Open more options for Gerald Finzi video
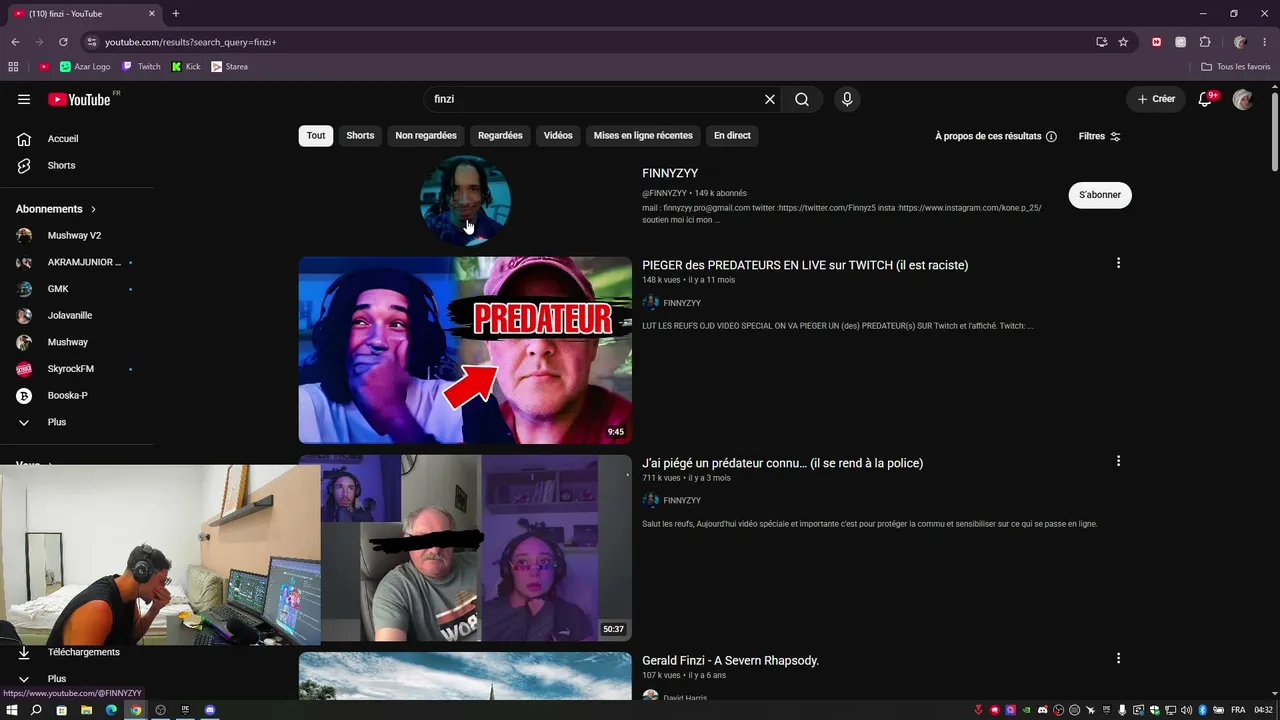 [x=1118, y=658]
